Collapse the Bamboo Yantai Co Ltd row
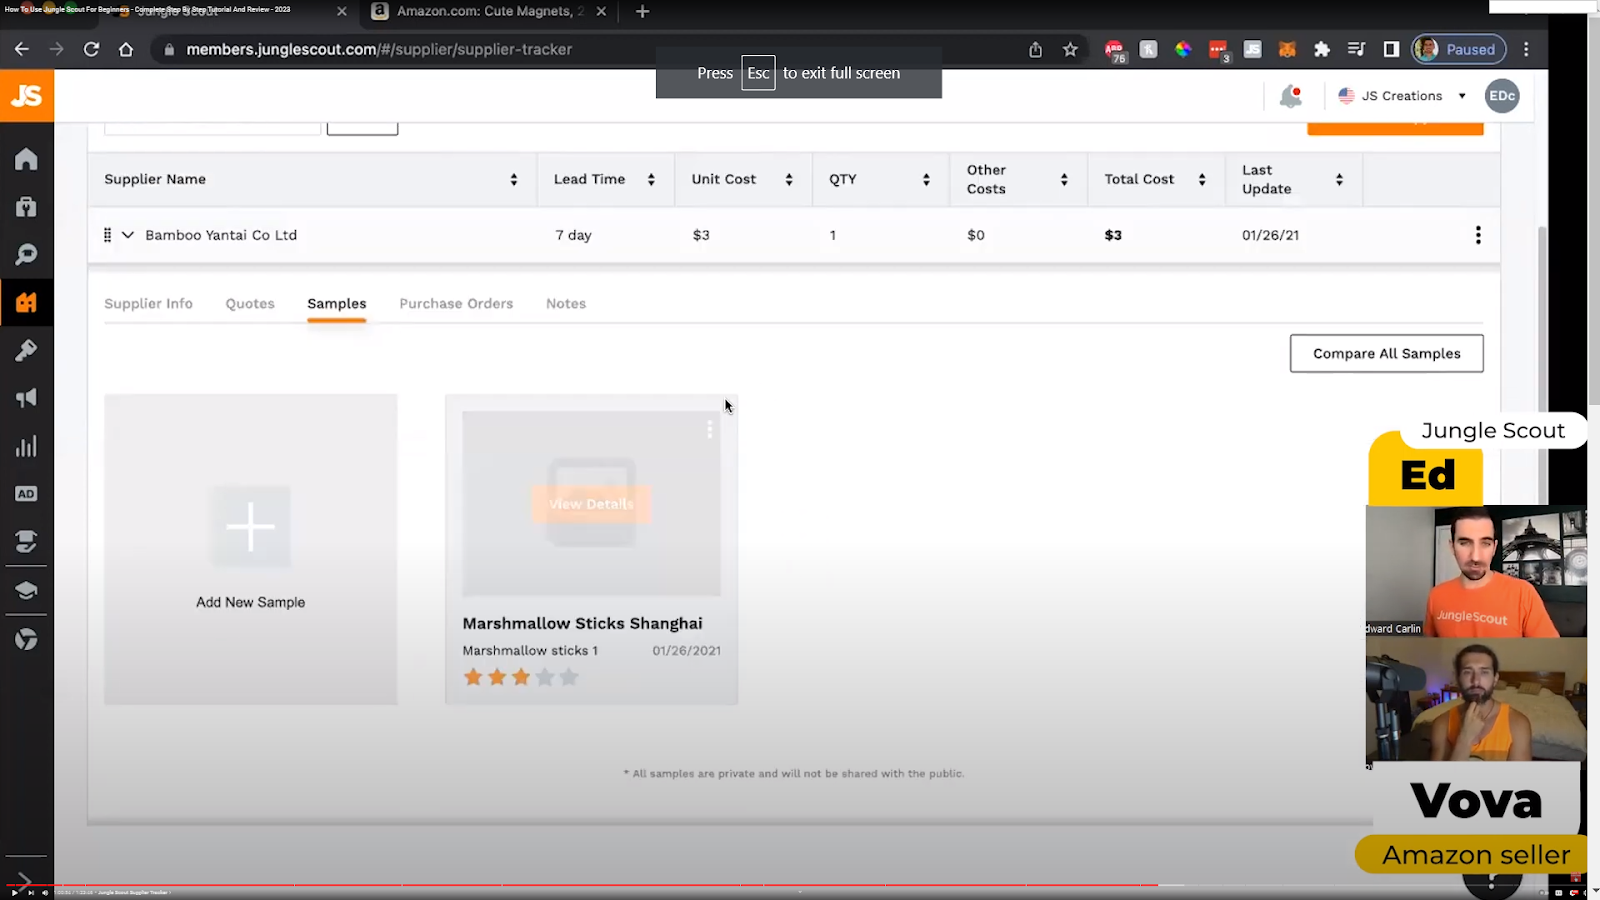 [128, 235]
